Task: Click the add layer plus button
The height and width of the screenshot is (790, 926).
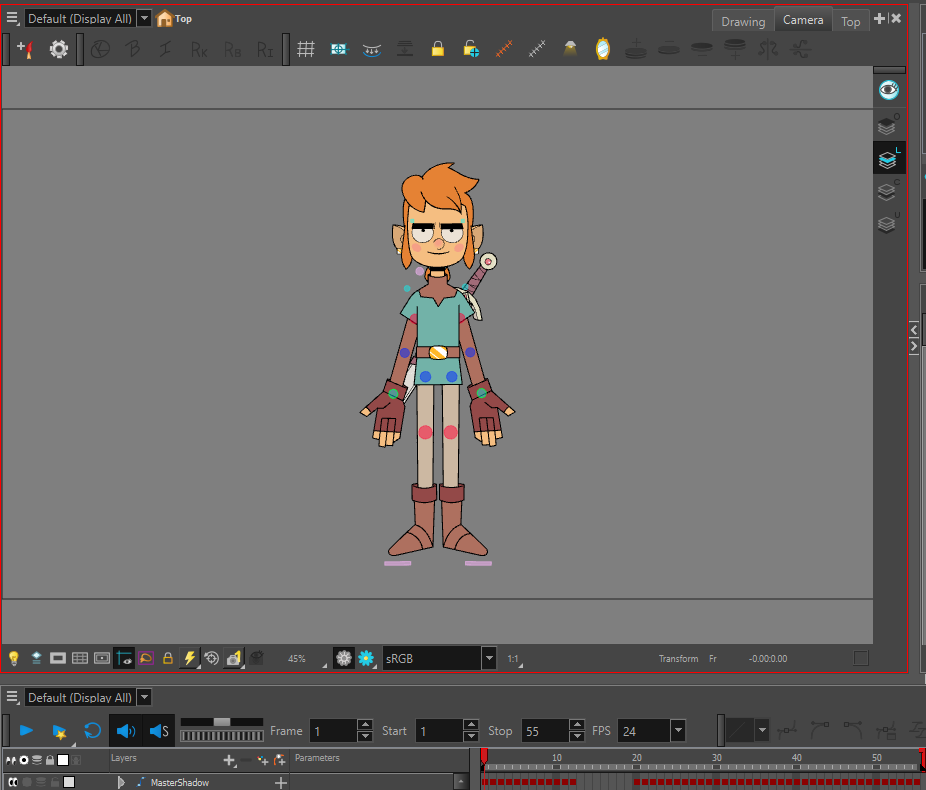Action: click(229, 760)
